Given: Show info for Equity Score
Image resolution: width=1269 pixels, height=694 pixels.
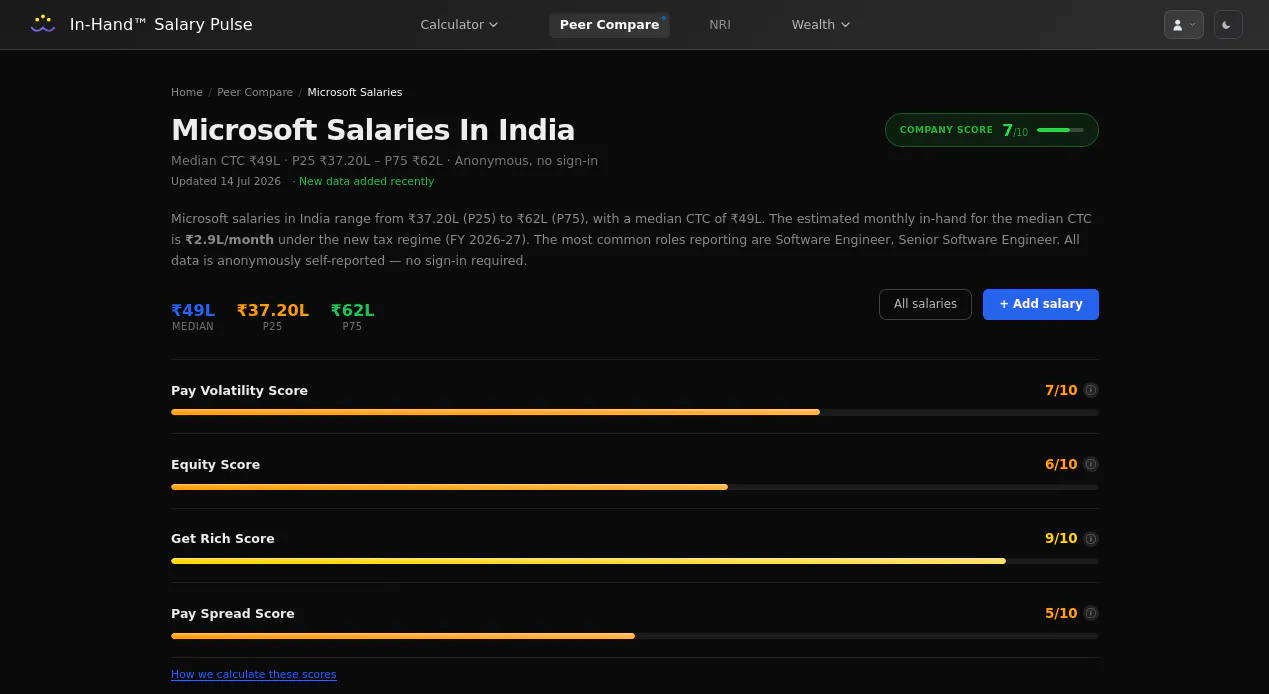Looking at the screenshot, I should [1091, 464].
